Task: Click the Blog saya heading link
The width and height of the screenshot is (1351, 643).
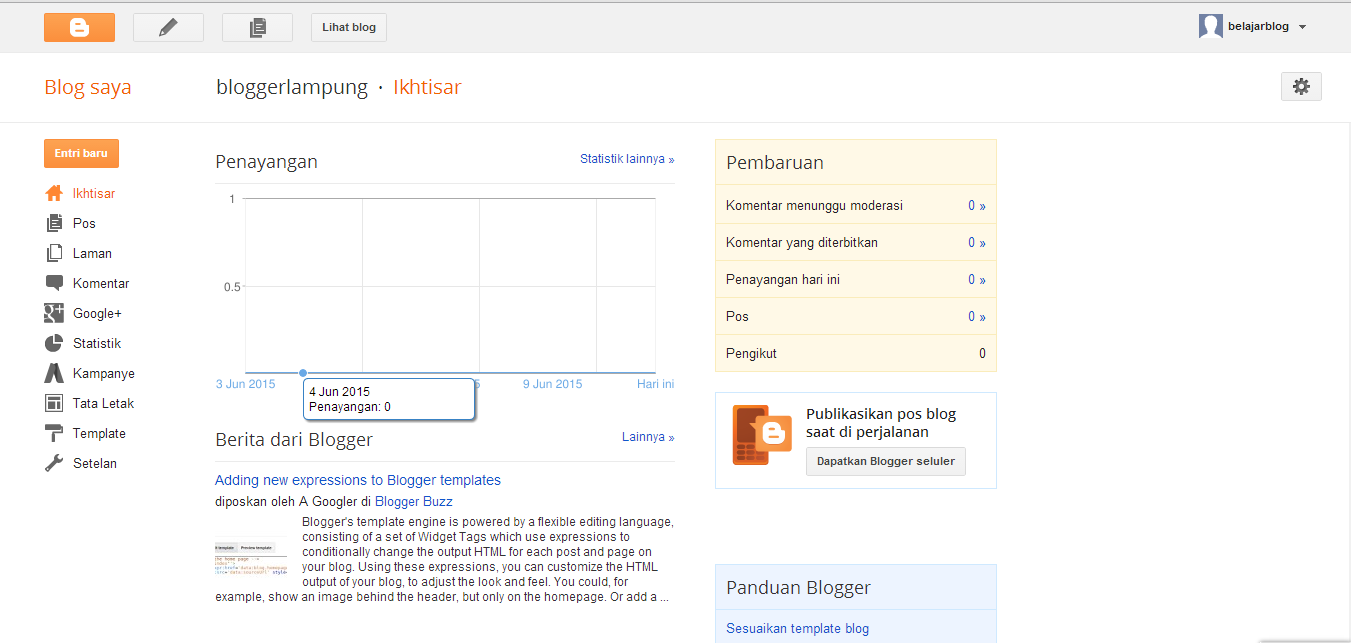Action: 88,87
